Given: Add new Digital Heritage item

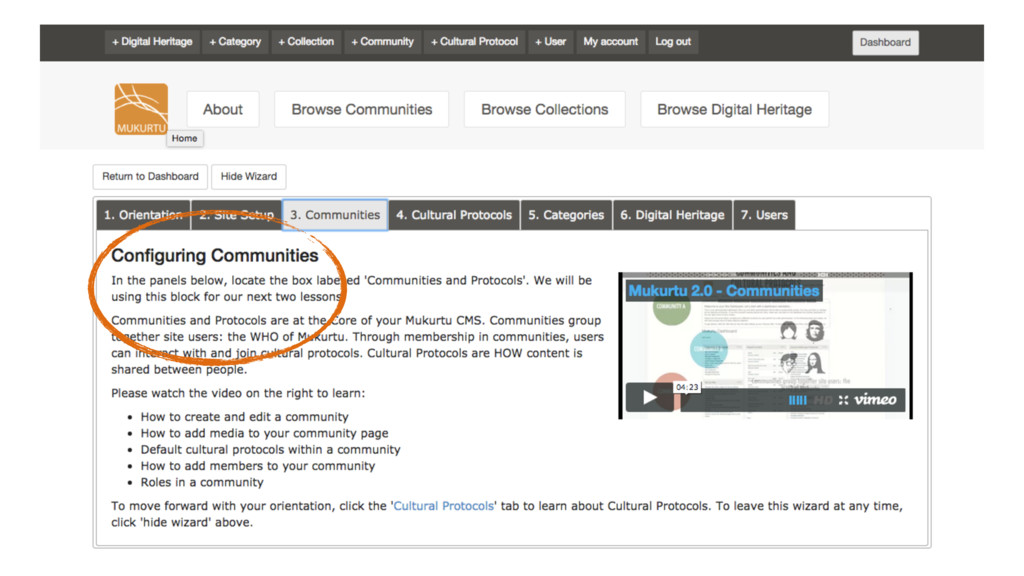Looking at the screenshot, I should [152, 42].
